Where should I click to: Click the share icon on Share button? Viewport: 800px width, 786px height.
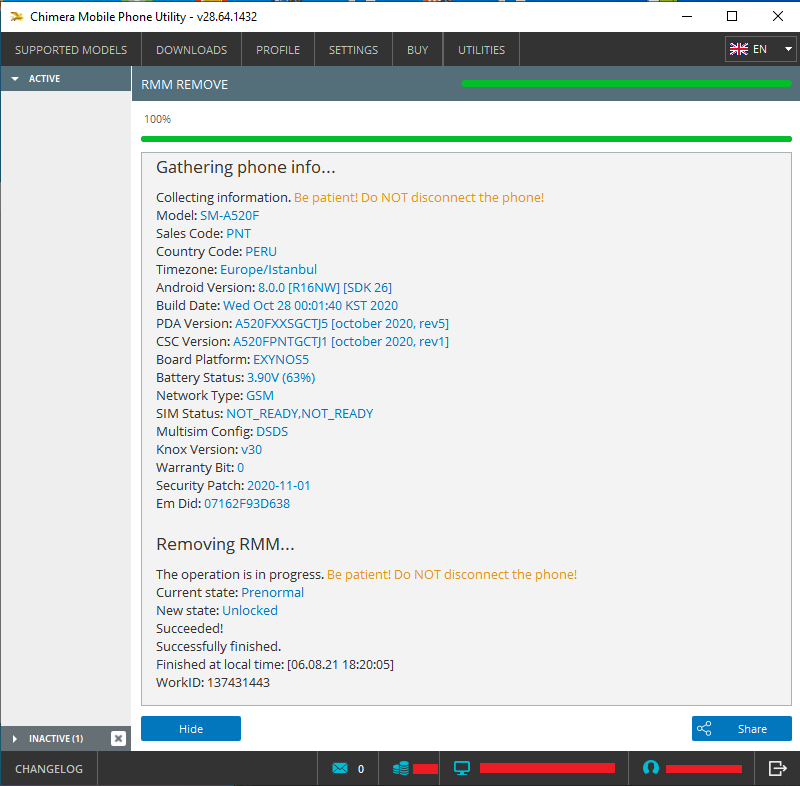pos(704,729)
